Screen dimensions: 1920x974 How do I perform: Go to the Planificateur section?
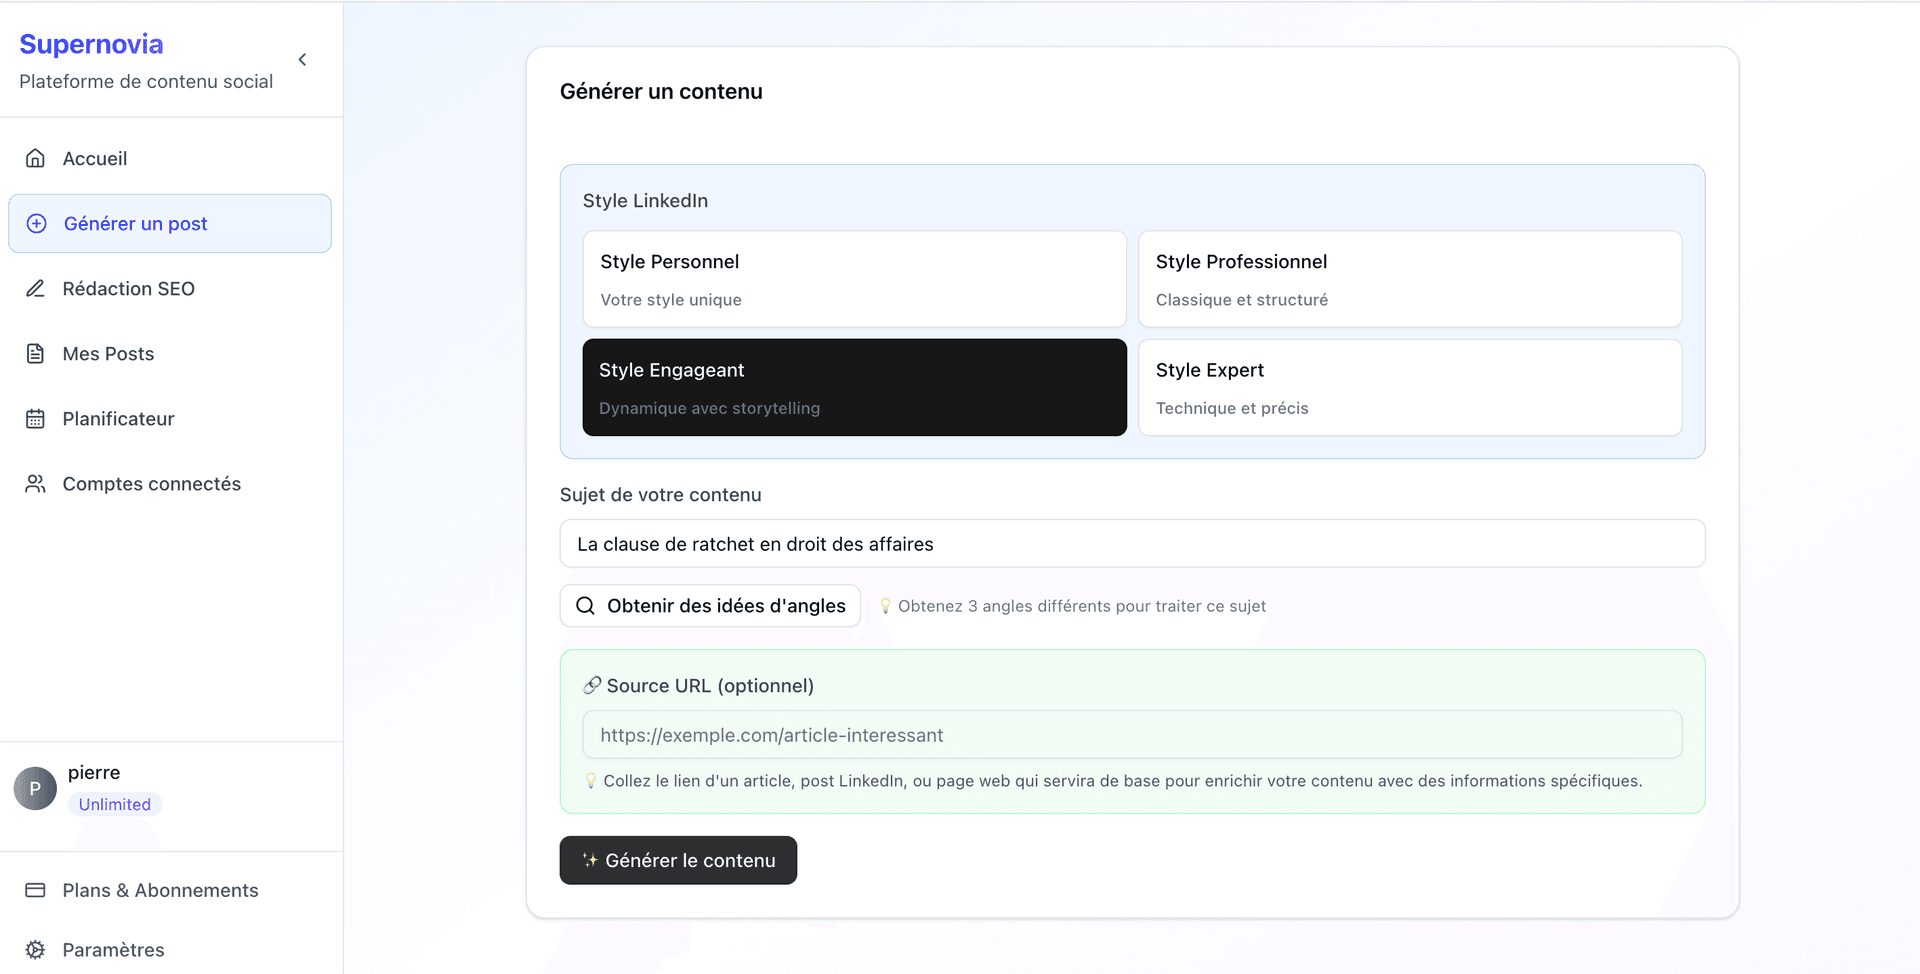point(118,419)
